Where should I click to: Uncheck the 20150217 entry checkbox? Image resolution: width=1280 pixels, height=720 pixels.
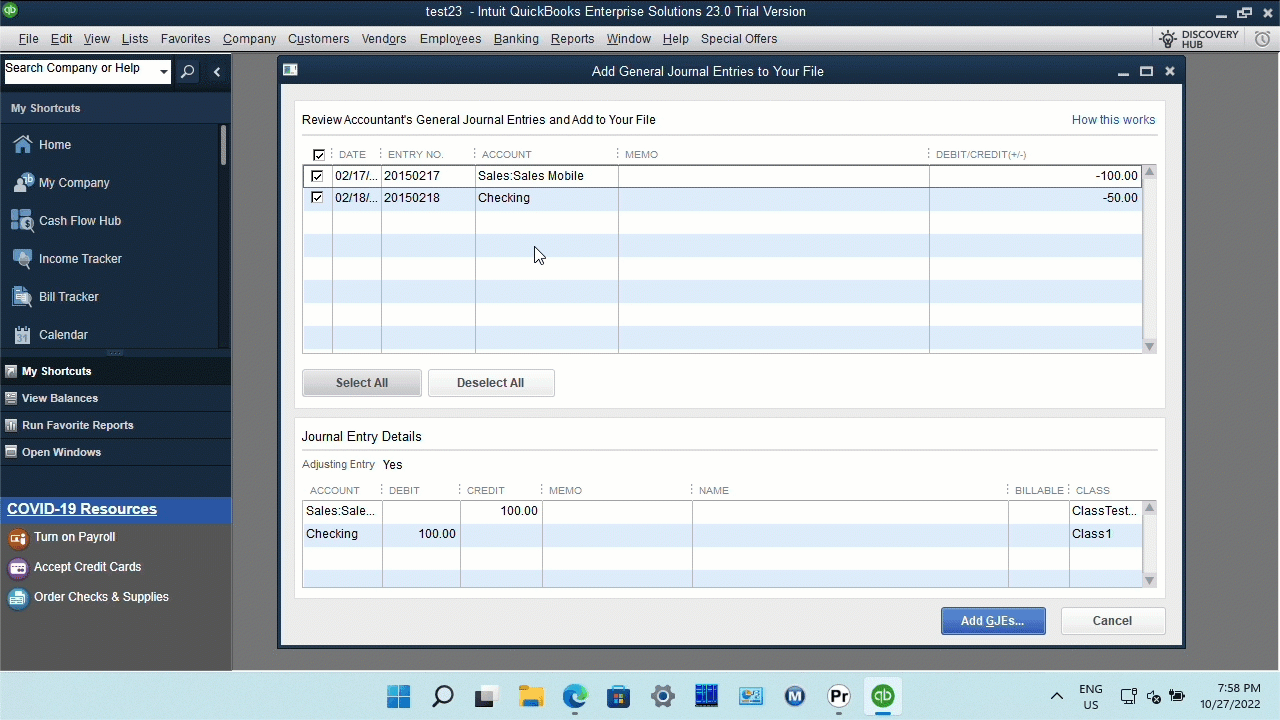pos(317,176)
